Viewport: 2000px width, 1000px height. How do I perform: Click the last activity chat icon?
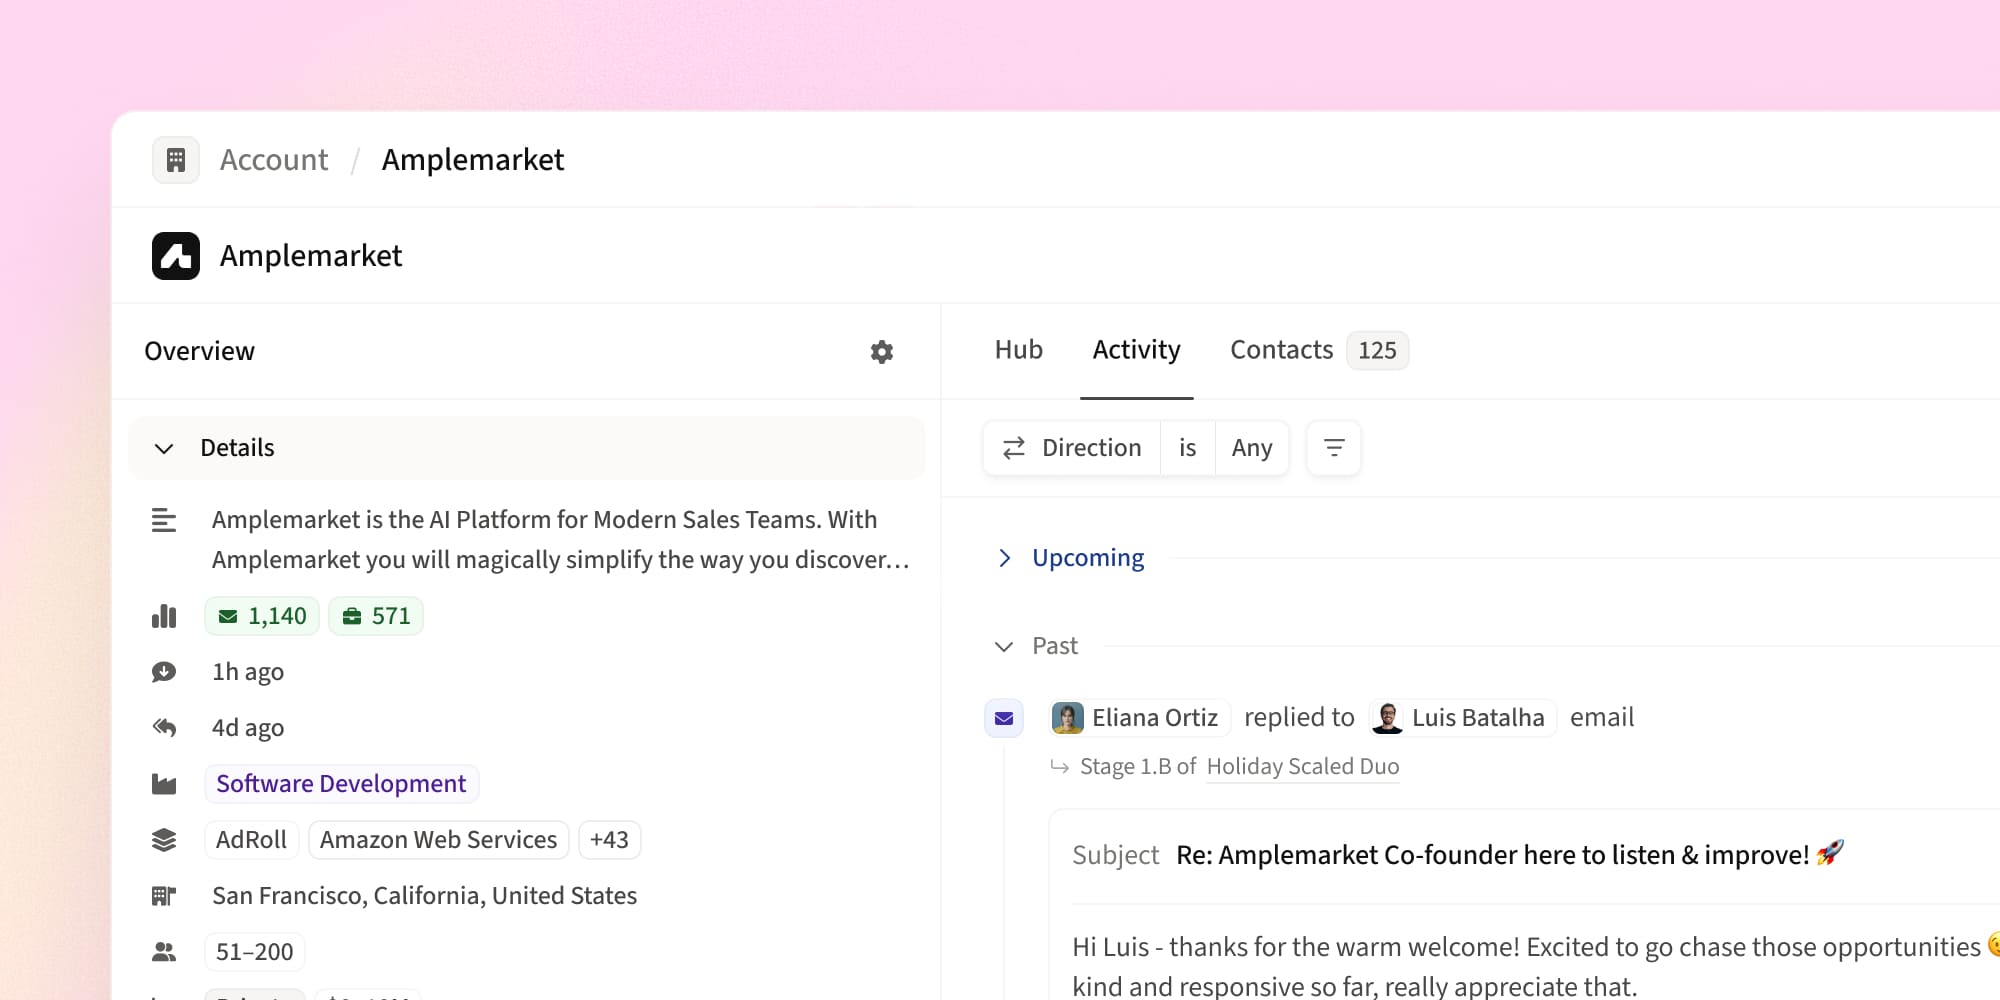tap(164, 672)
